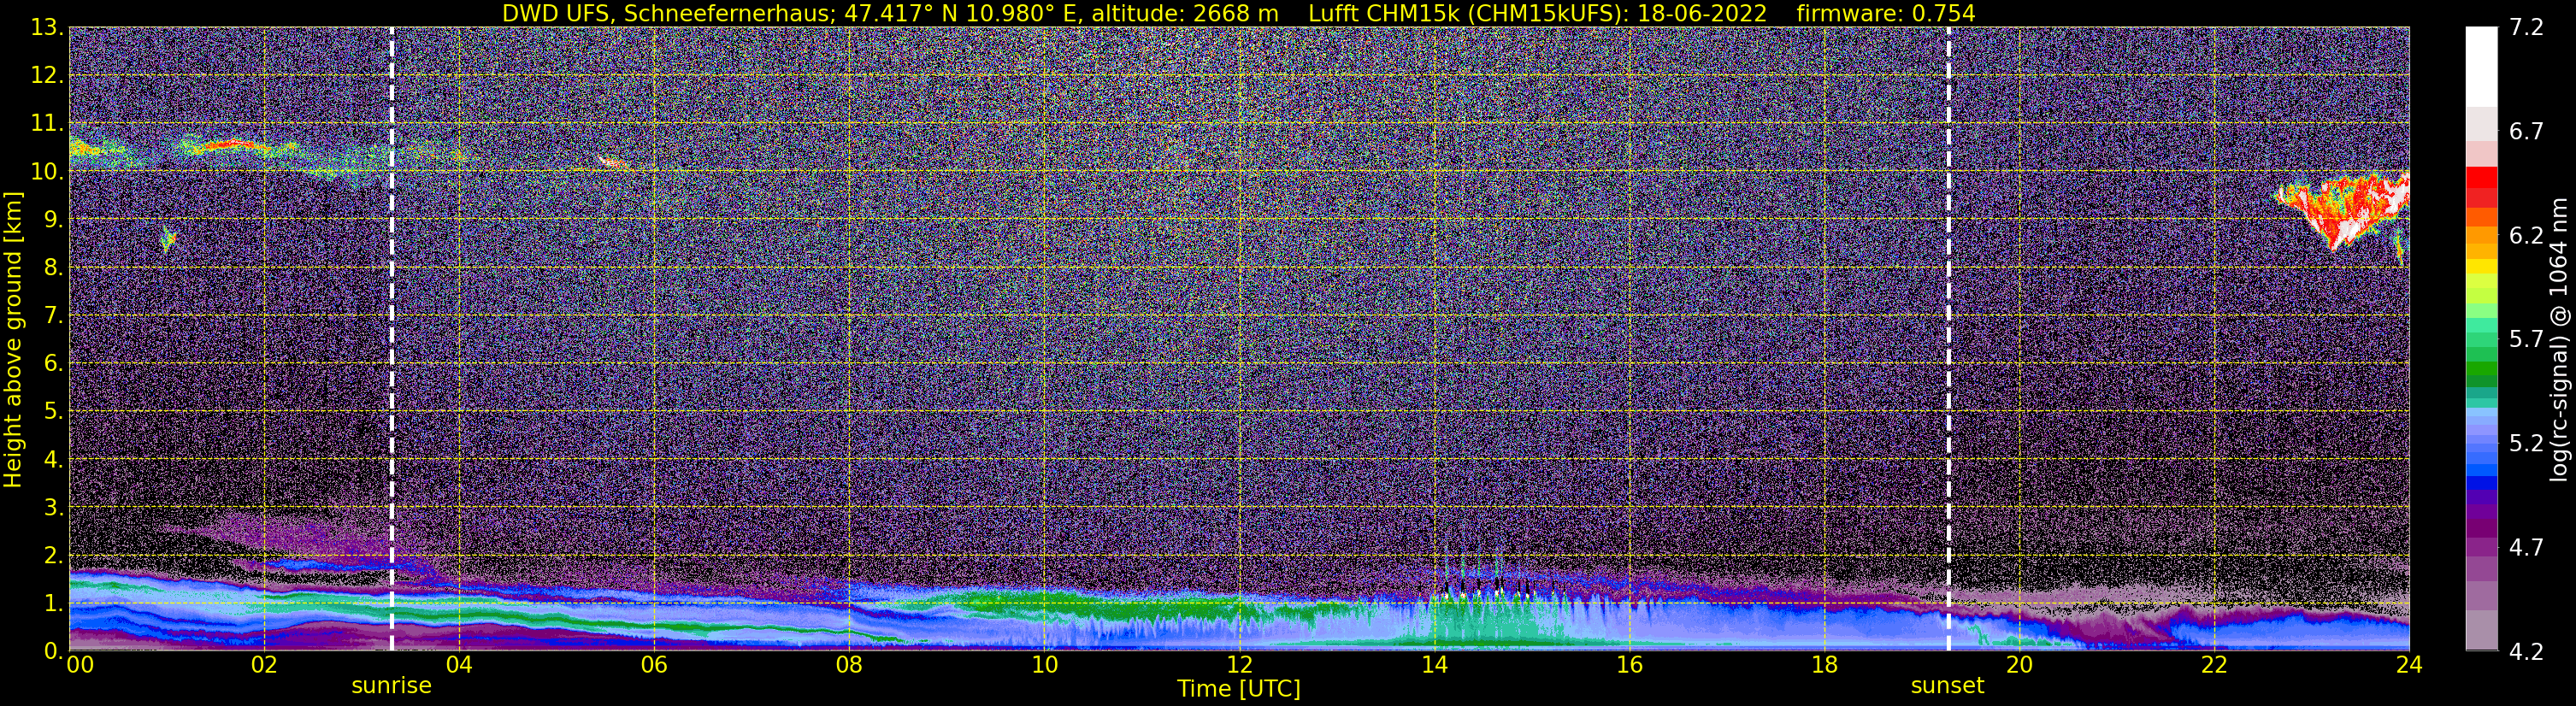Click the '6.2' colorbar tick value

point(2526,235)
